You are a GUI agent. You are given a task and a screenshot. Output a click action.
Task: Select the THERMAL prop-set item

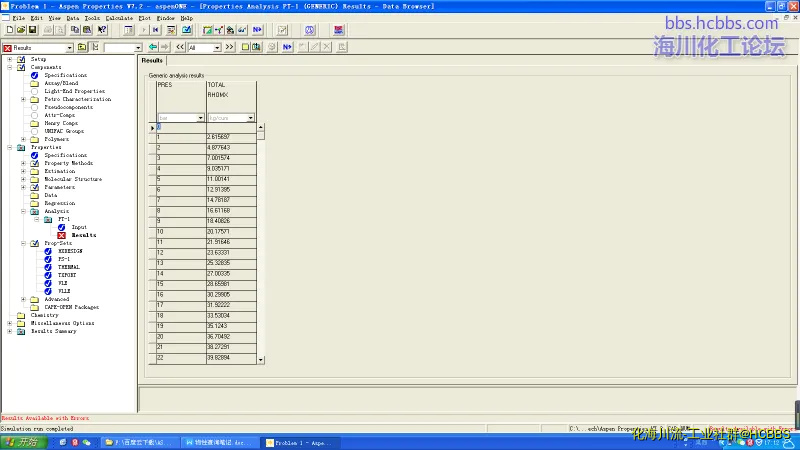(69, 267)
